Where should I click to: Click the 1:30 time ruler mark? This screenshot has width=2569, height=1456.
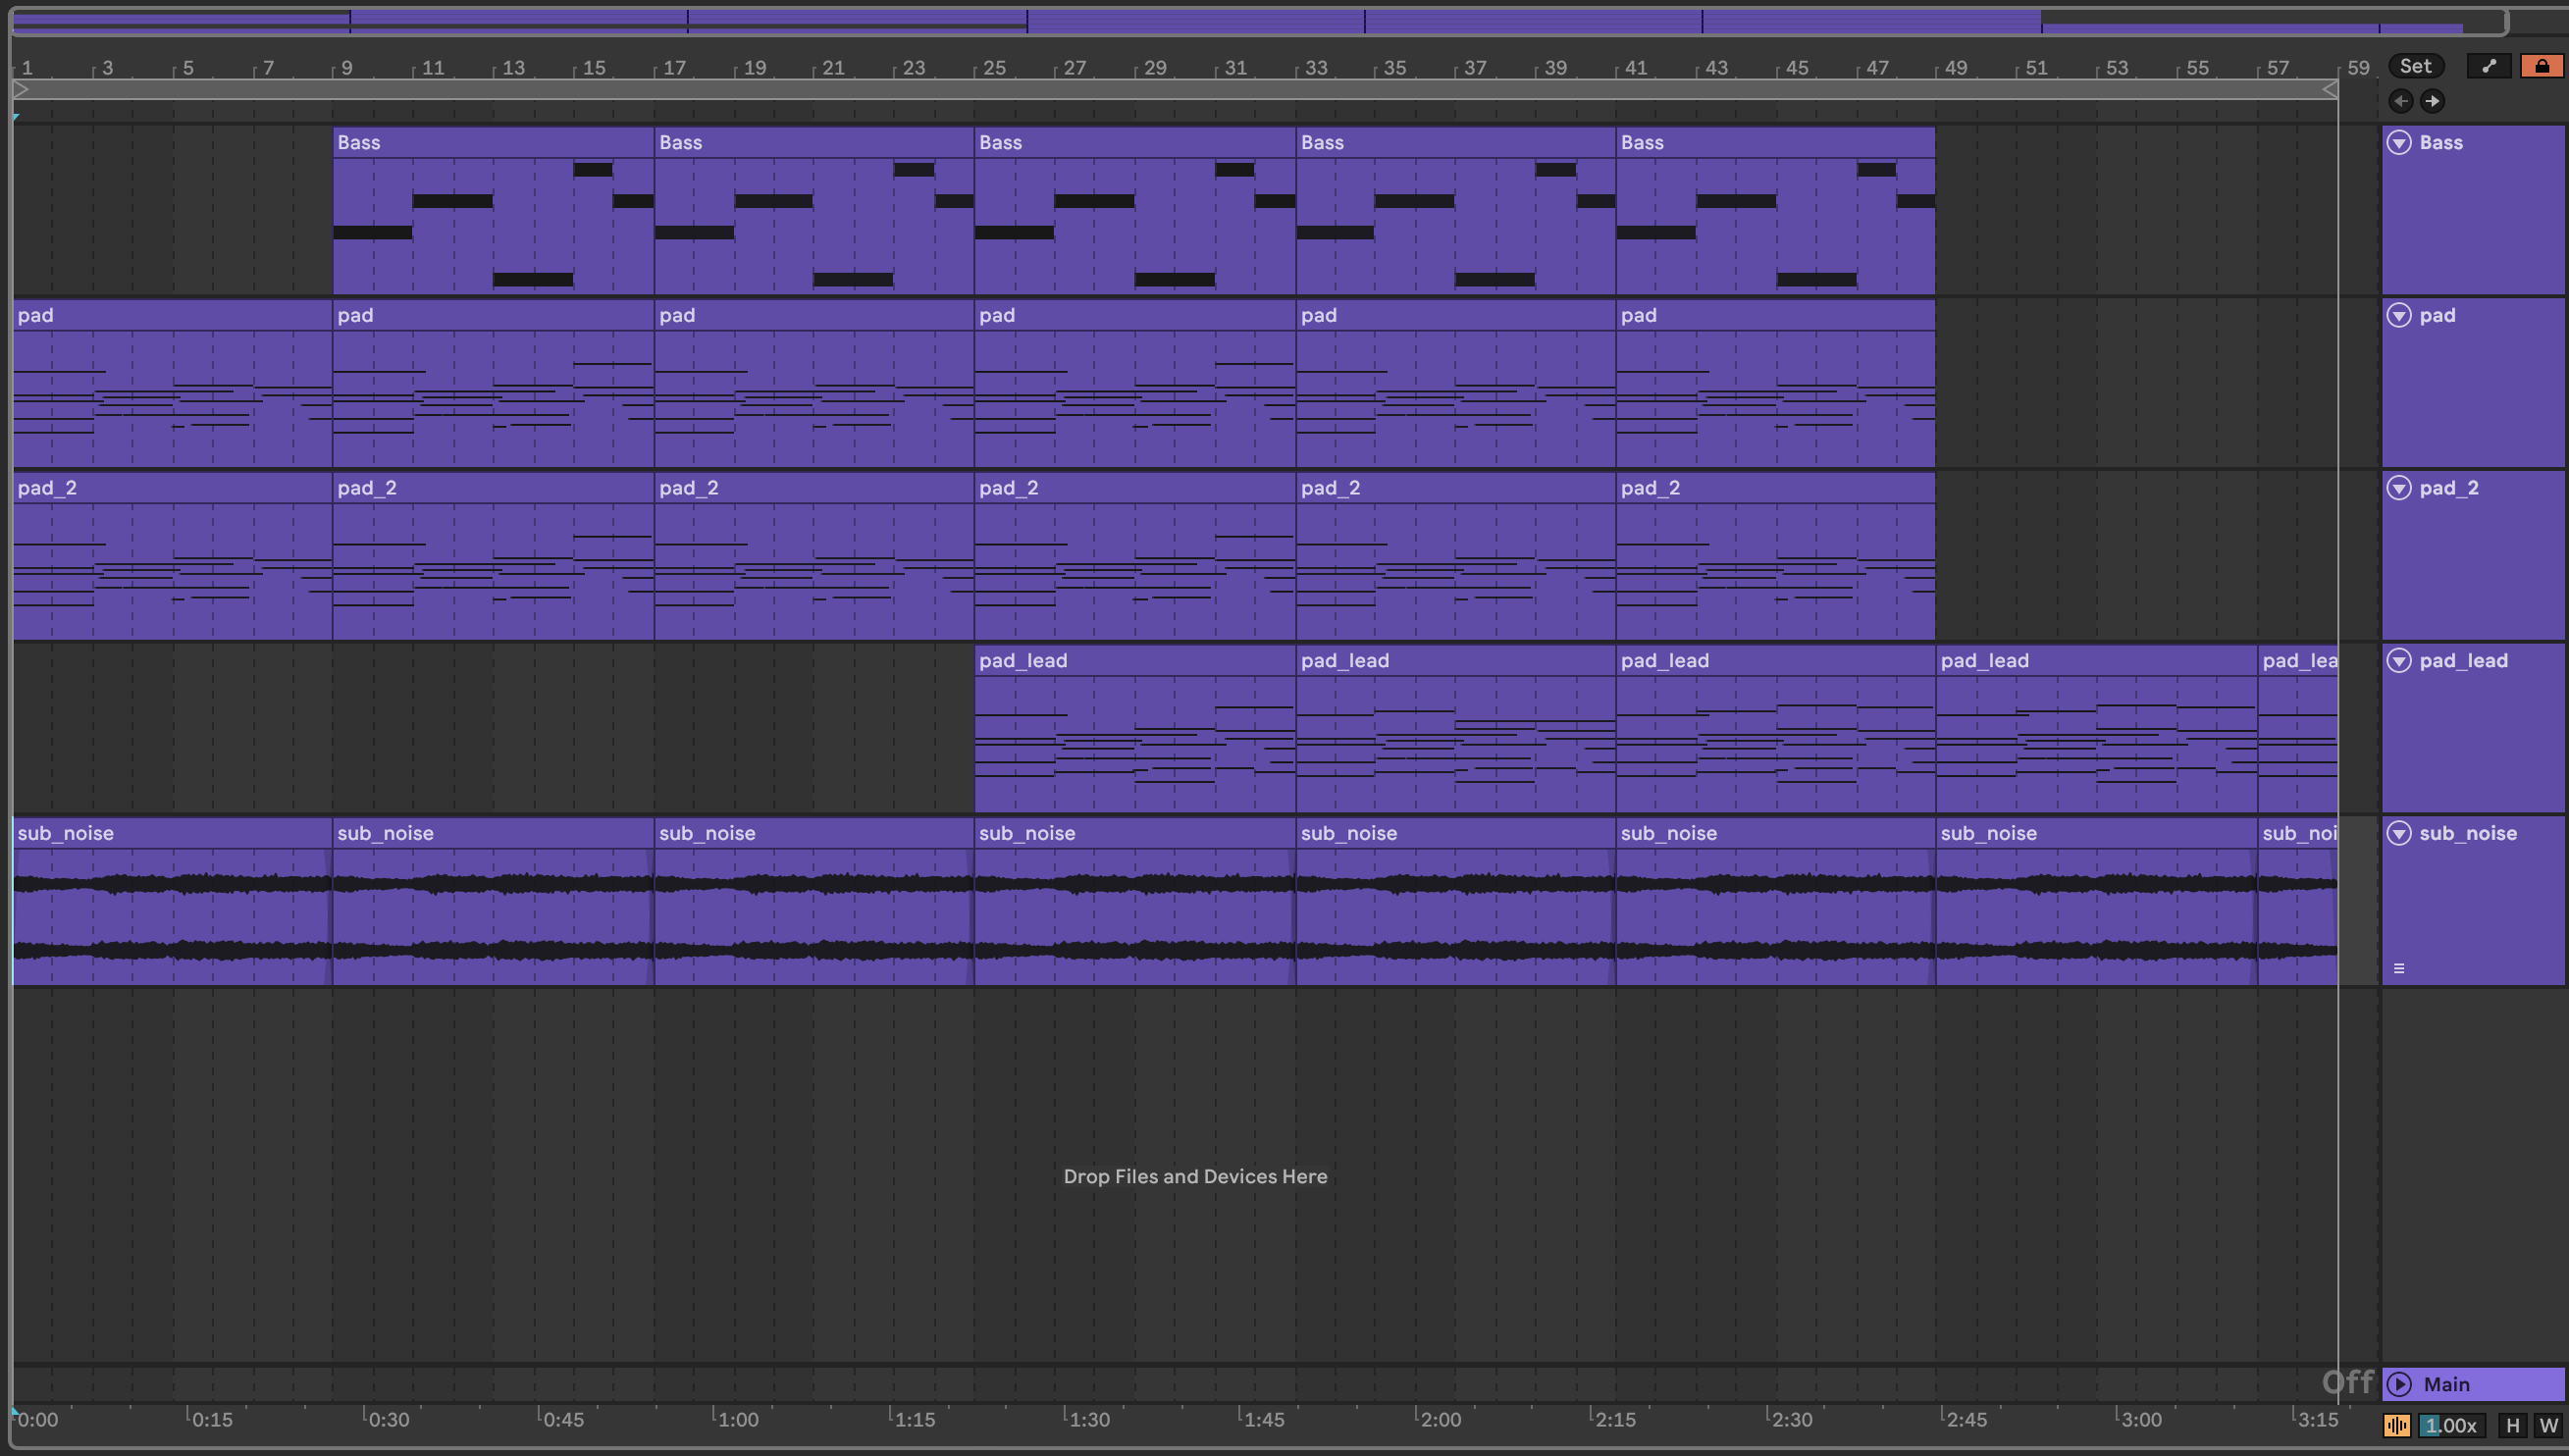click(1088, 1419)
